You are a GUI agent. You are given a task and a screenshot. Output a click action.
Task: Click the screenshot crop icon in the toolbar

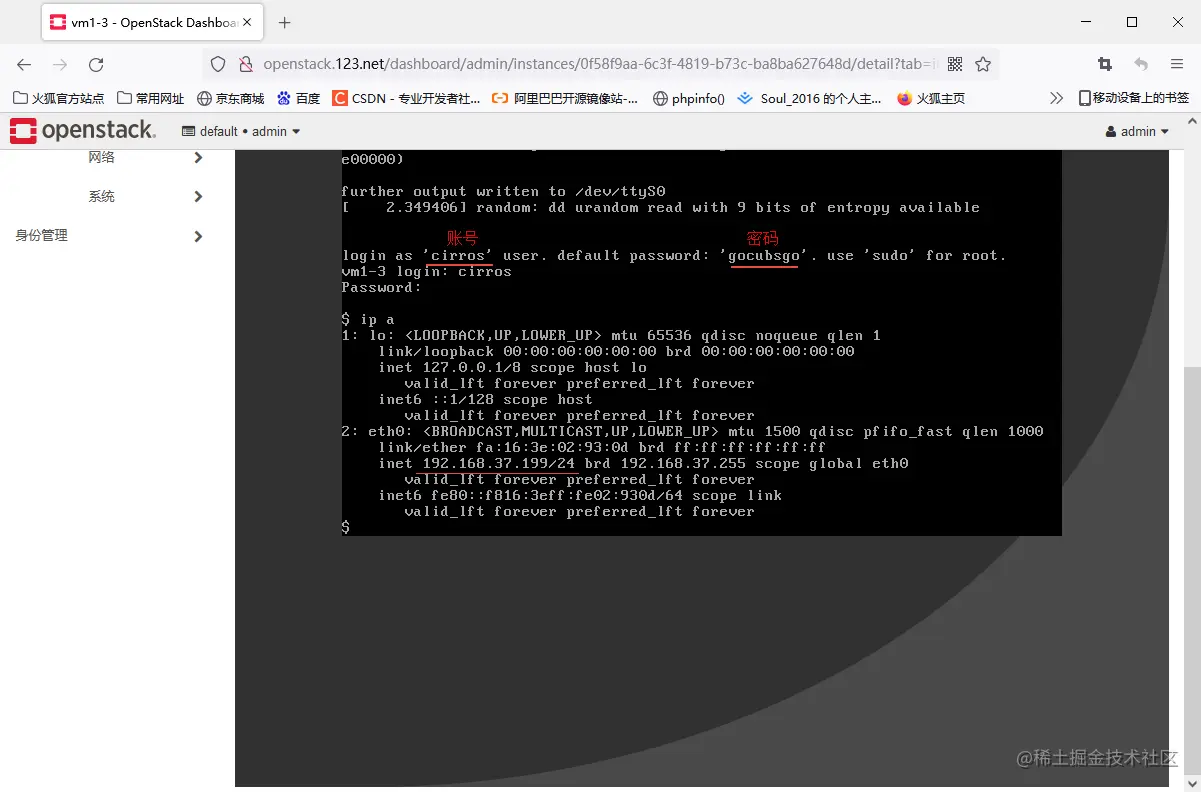[x=1105, y=64]
